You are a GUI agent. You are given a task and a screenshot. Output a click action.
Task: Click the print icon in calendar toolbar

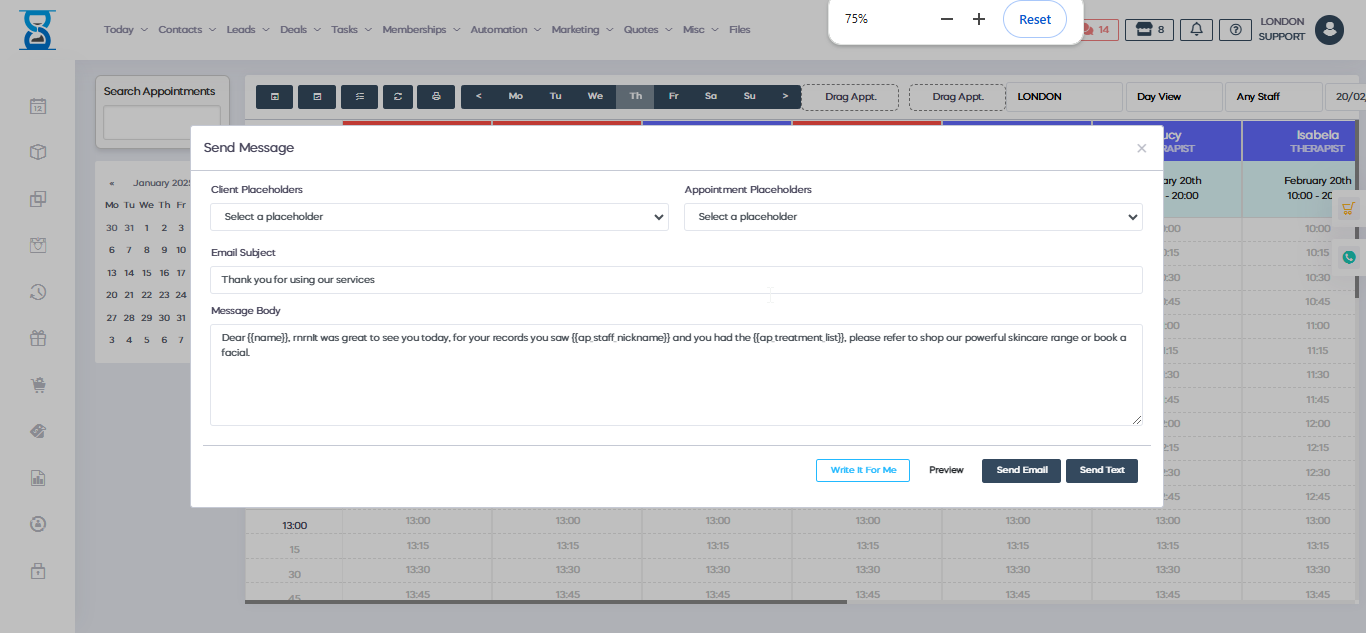point(435,96)
